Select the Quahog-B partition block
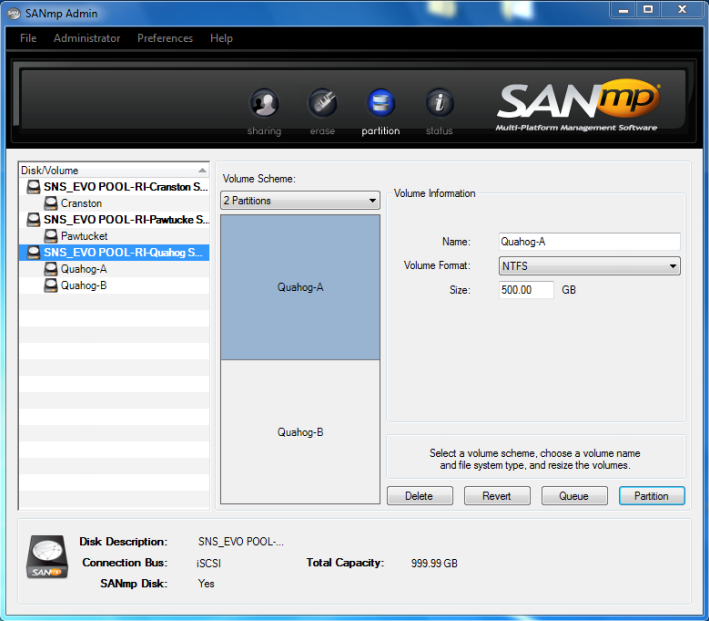Image resolution: width=709 pixels, height=621 pixels. click(300, 432)
